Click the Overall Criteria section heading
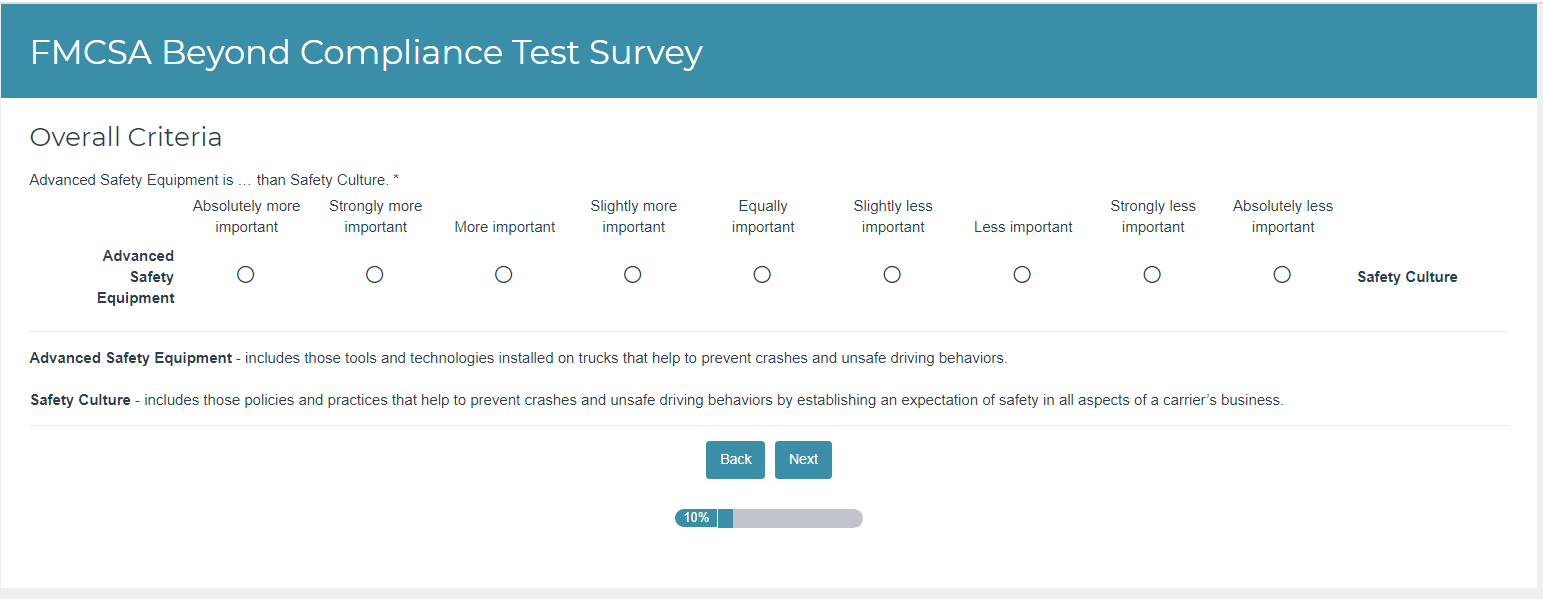 pos(126,137)
